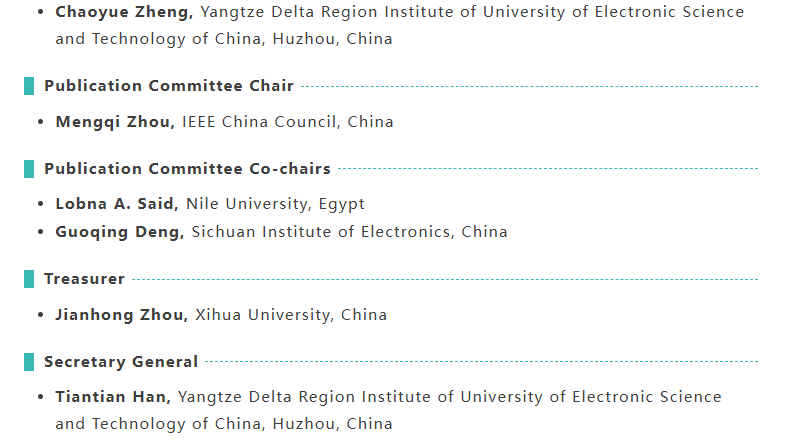Screen dimensions: 790x448
Task: Click the Xihua University, China affiliation
Action: coord(290,315)
